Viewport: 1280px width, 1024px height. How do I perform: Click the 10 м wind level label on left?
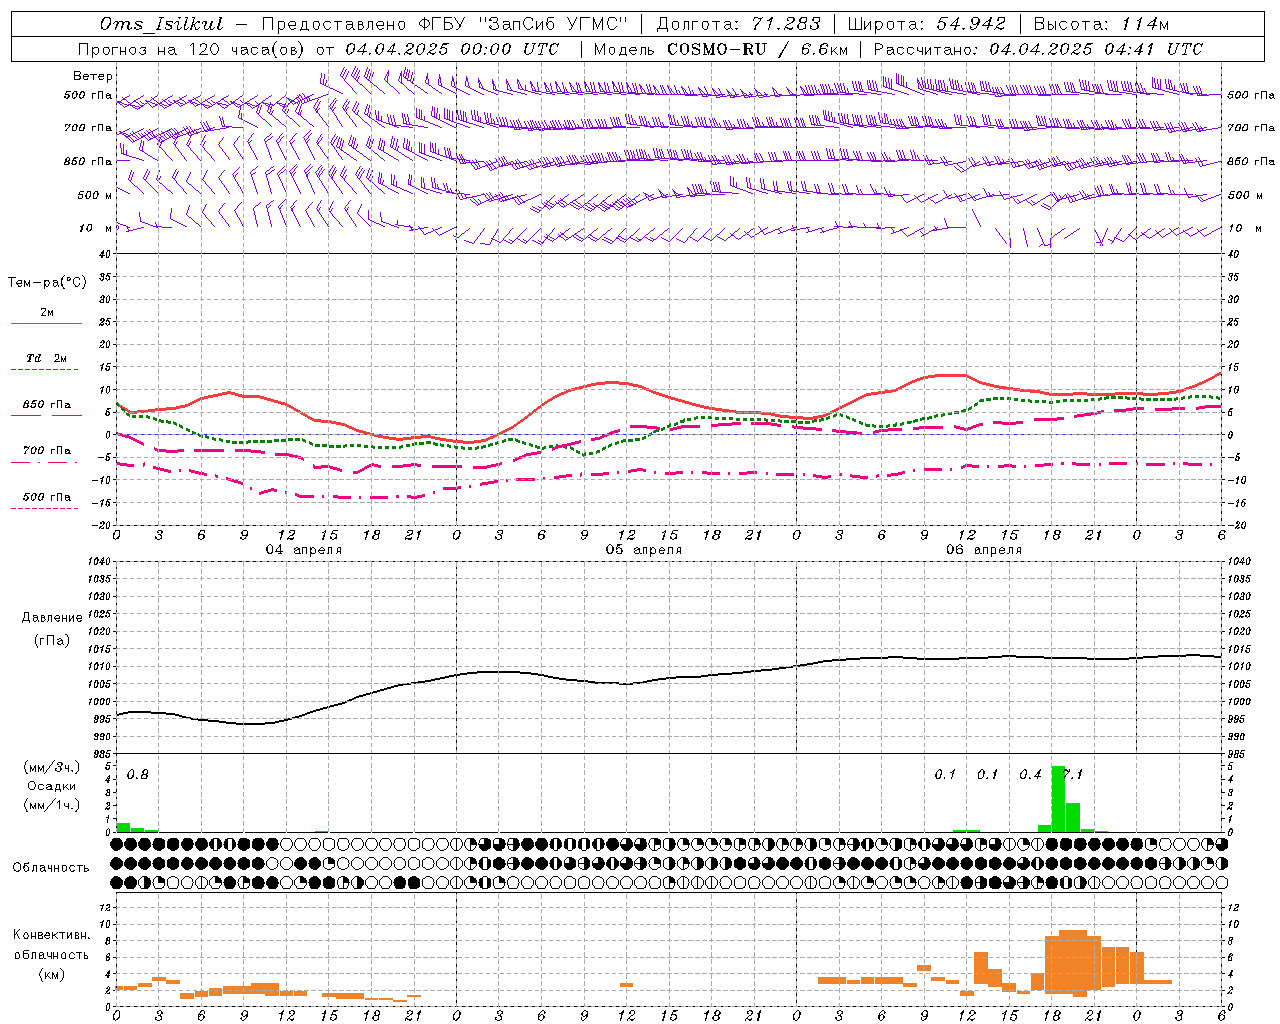pyautogui.click(x=96, y=229)
